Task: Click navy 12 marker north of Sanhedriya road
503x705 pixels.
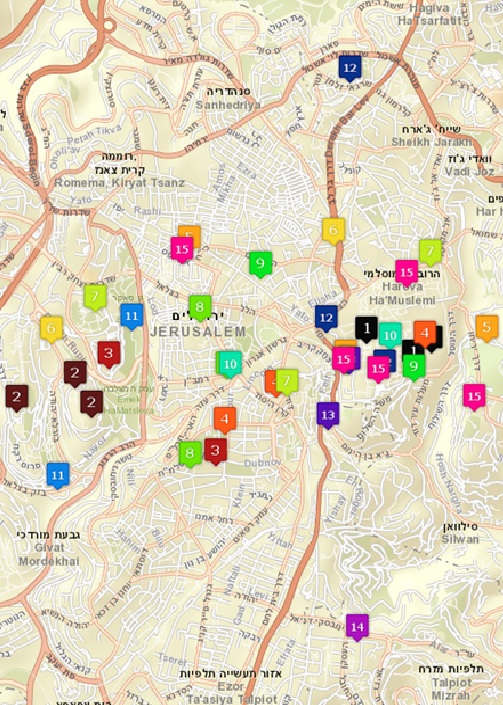Action: (350, 68)
